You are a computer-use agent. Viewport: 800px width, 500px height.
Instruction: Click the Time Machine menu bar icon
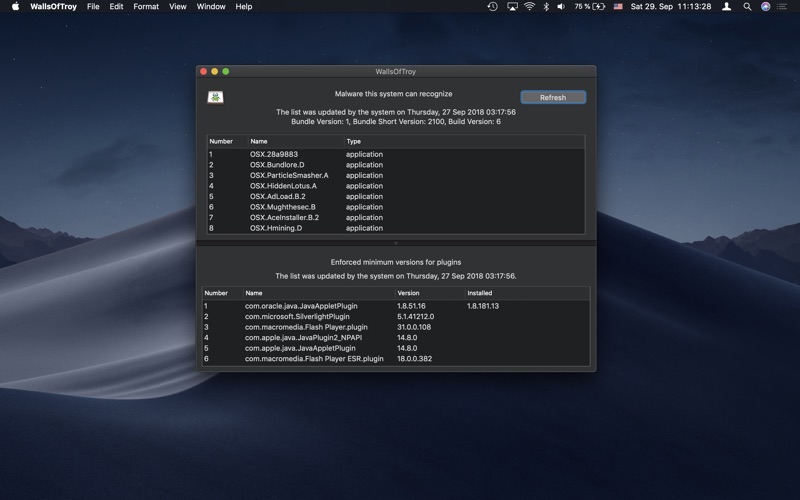[492, 7]
